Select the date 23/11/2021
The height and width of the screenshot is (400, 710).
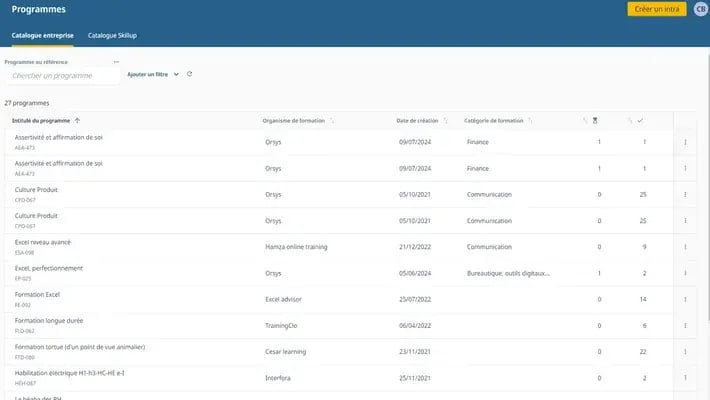pyautogui.click(x=415, y=352)
